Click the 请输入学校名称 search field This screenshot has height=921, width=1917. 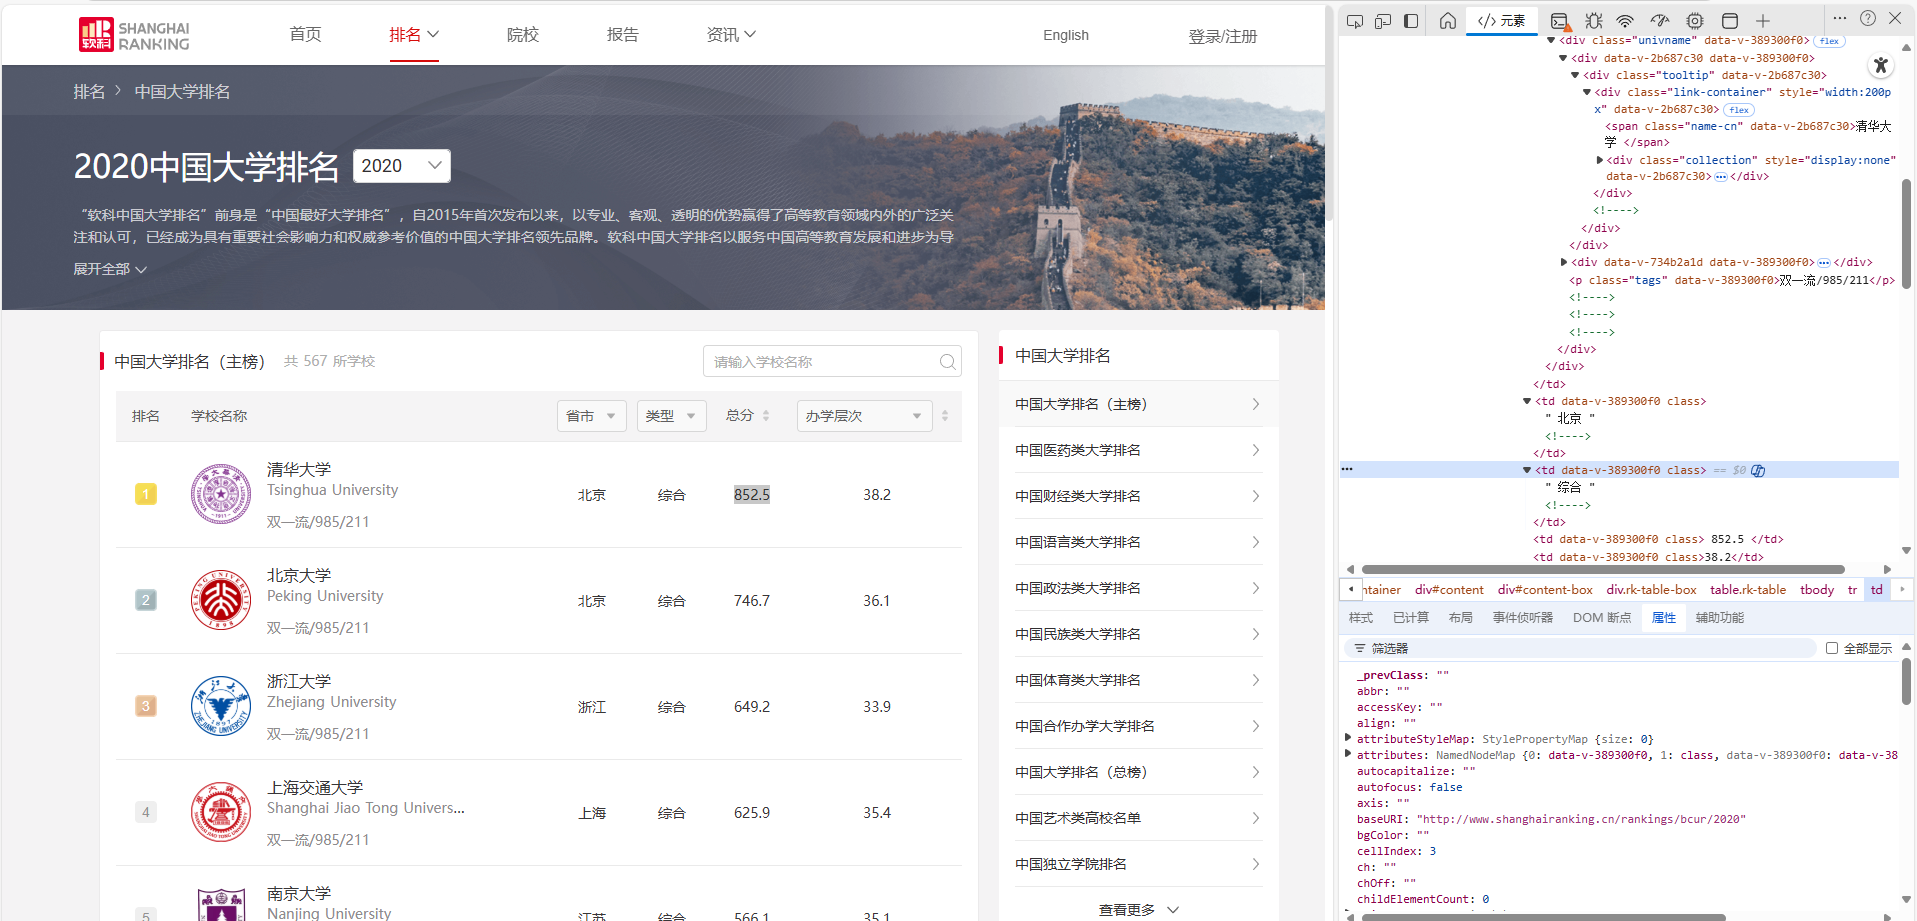point(832,362)
